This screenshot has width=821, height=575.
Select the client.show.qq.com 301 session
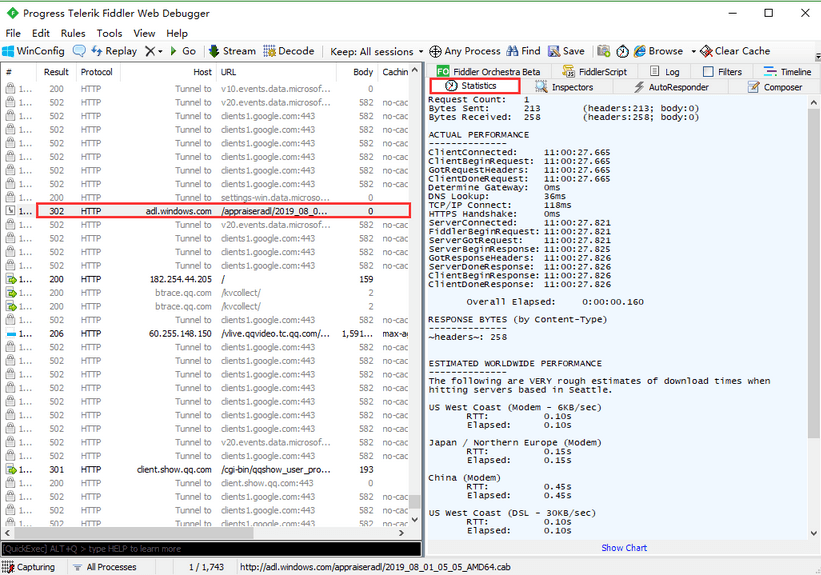click(206, 470)
